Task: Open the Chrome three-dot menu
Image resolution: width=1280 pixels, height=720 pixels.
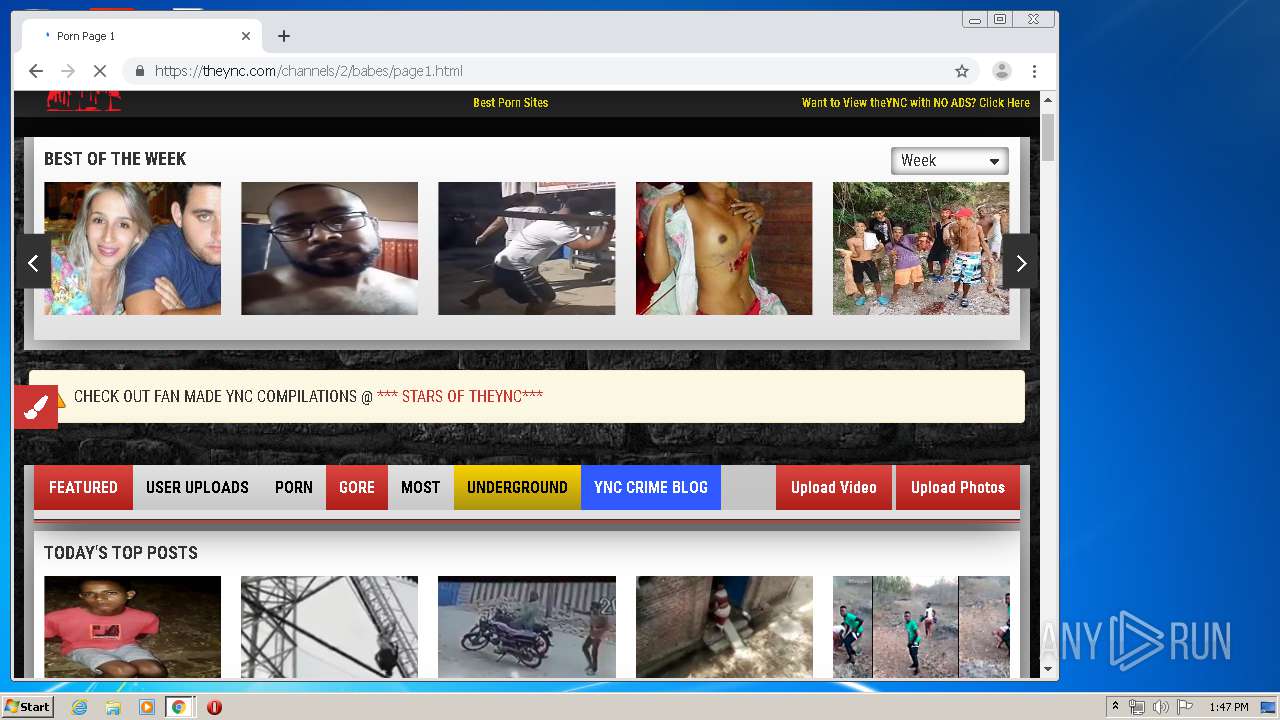Action: click(x=1034, y=71)
